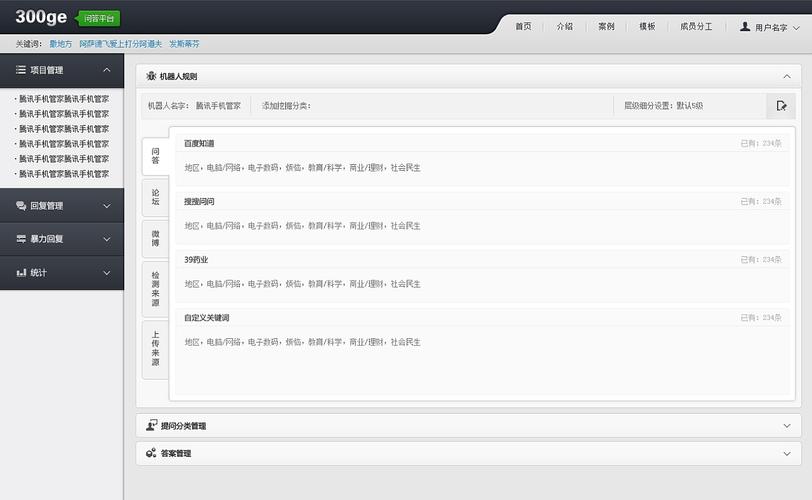Click the category list under 百度知道

click(x=302, y=168)
